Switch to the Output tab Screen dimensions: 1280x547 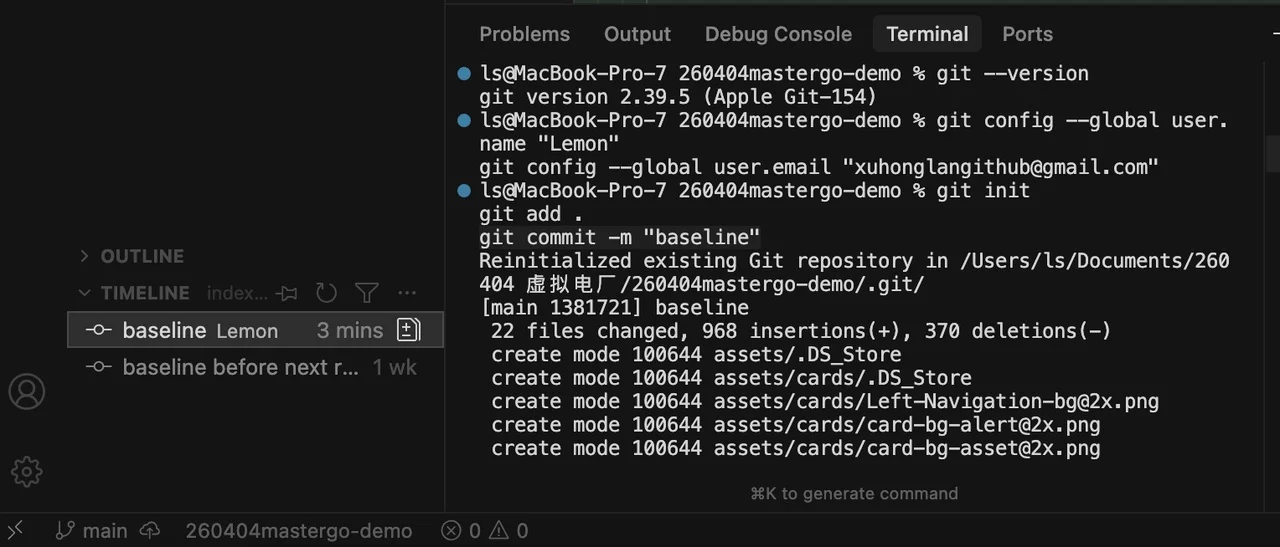click(x=637, y=34)
